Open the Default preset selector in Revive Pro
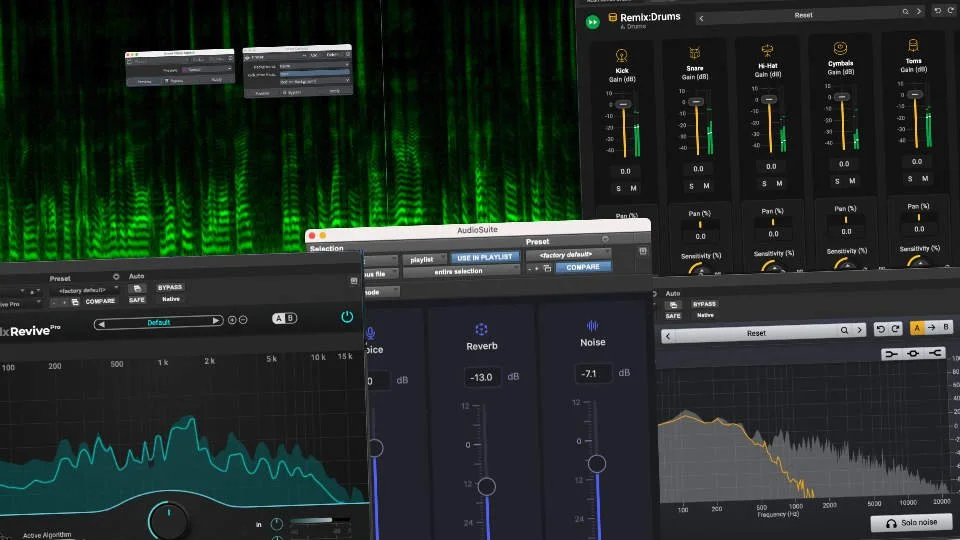This screenshot has width=960, height=540. [158, 323]
